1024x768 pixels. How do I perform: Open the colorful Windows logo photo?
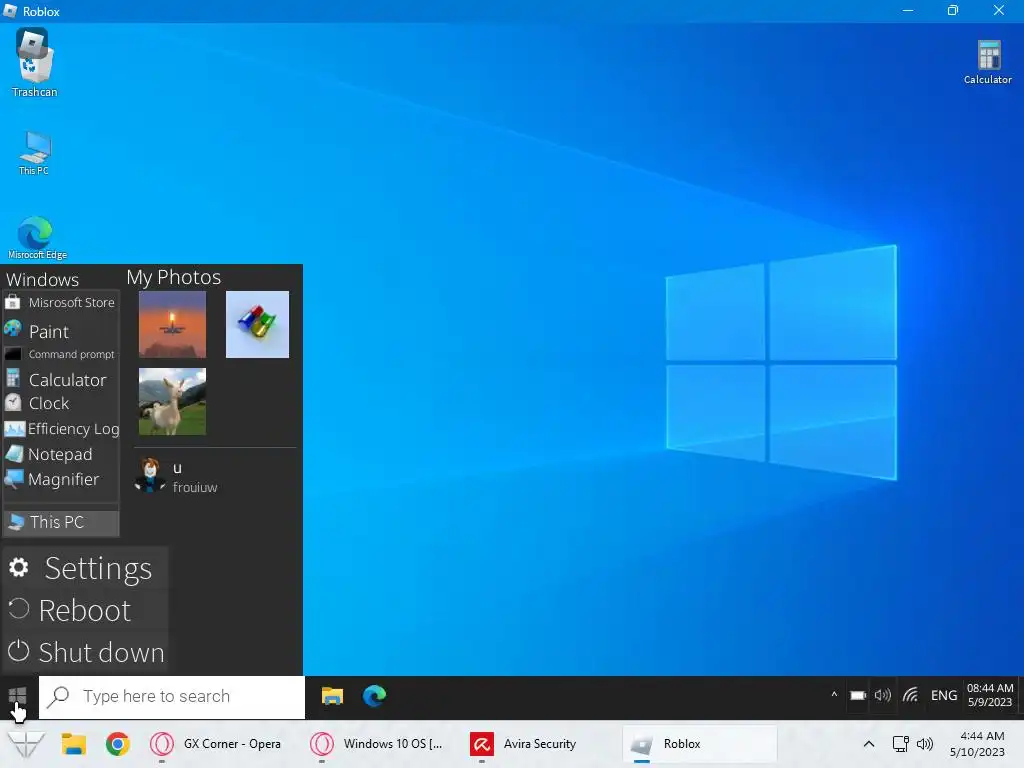pyautogui.click(x=257, y=325)
